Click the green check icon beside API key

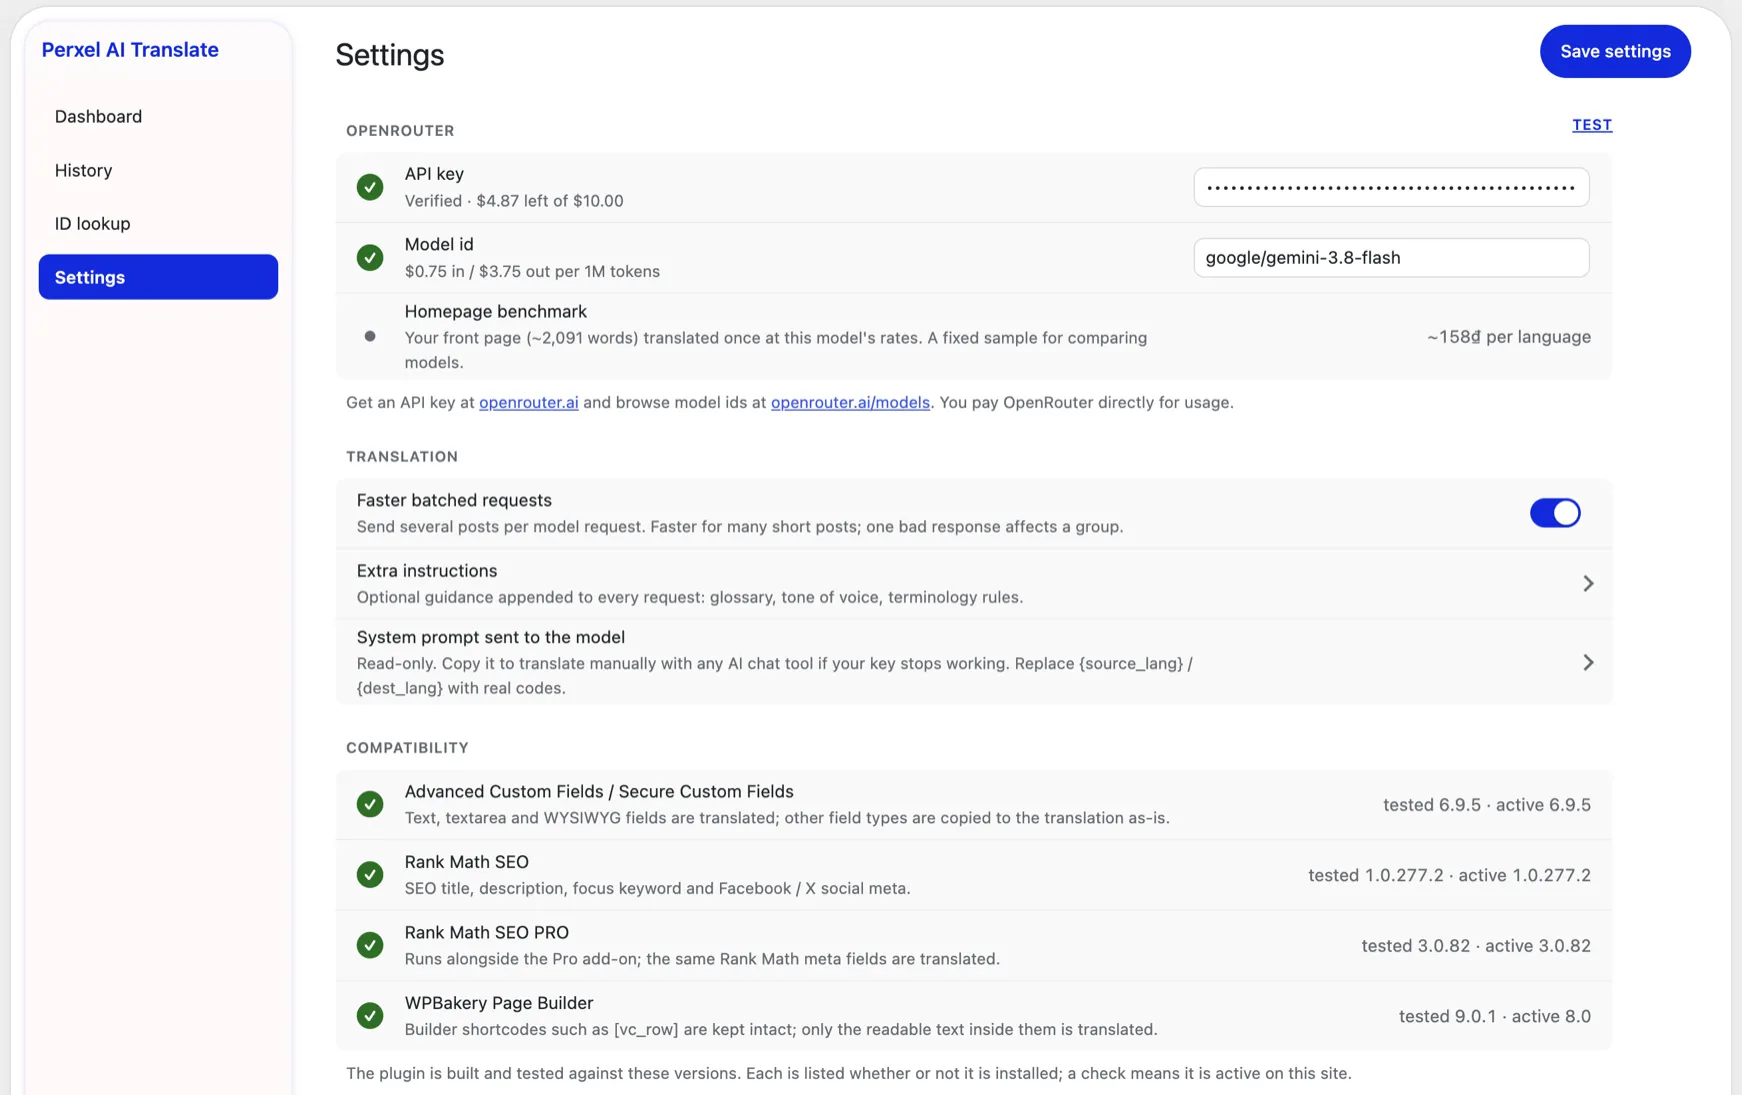(370, 187)
